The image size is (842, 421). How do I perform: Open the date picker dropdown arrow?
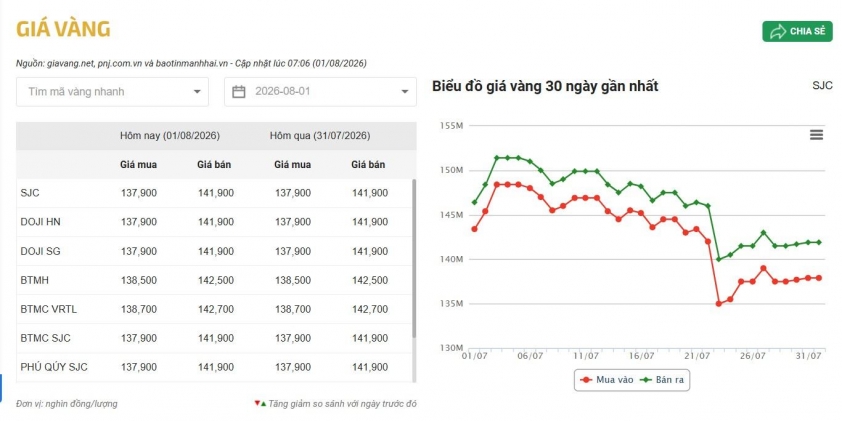[x=405, y=92]
